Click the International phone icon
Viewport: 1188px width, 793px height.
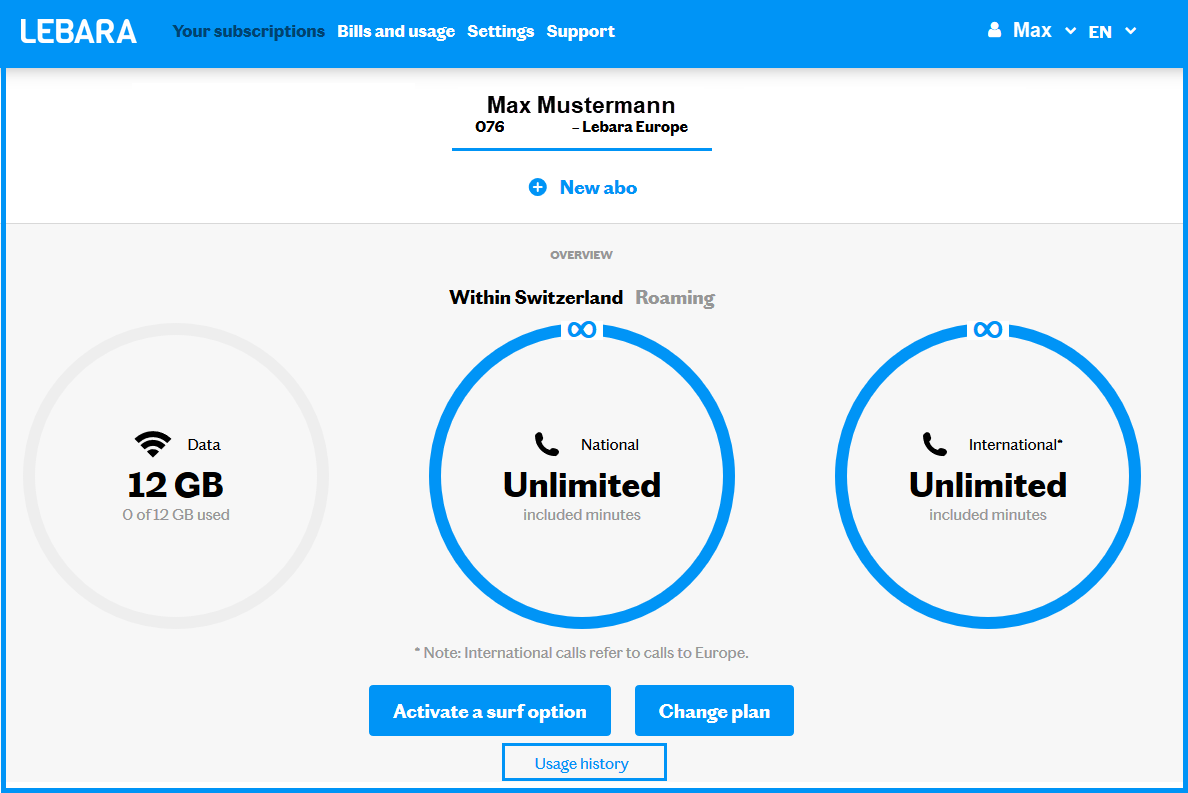pos(935,444)
